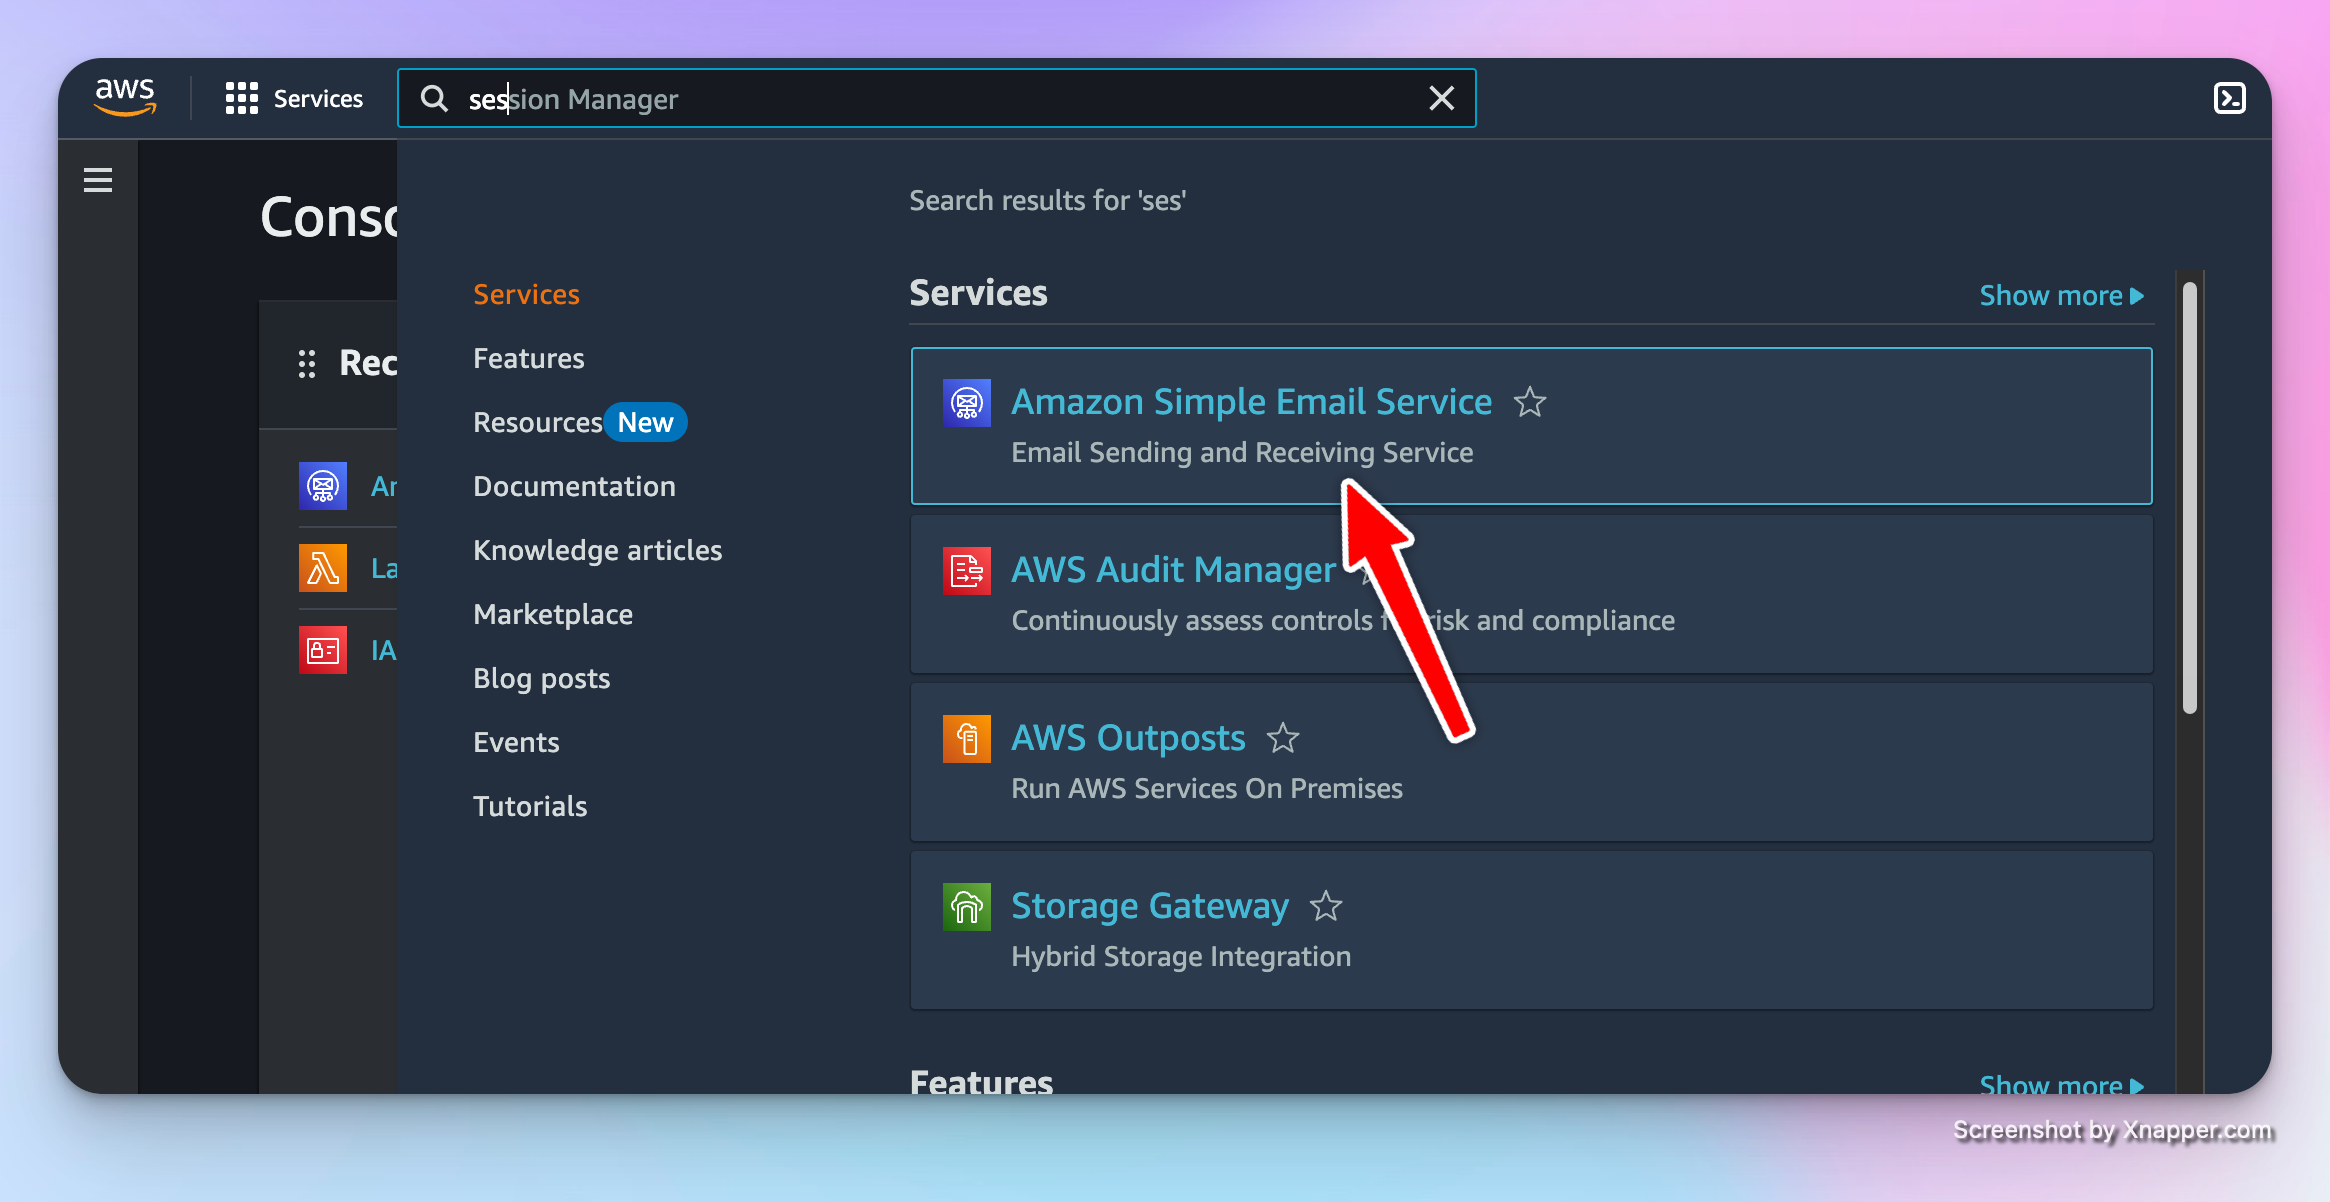This screenshot has width=2330, height=1202.
Task: Click the Lambda icon in recently visited
Action: (323, 568)
